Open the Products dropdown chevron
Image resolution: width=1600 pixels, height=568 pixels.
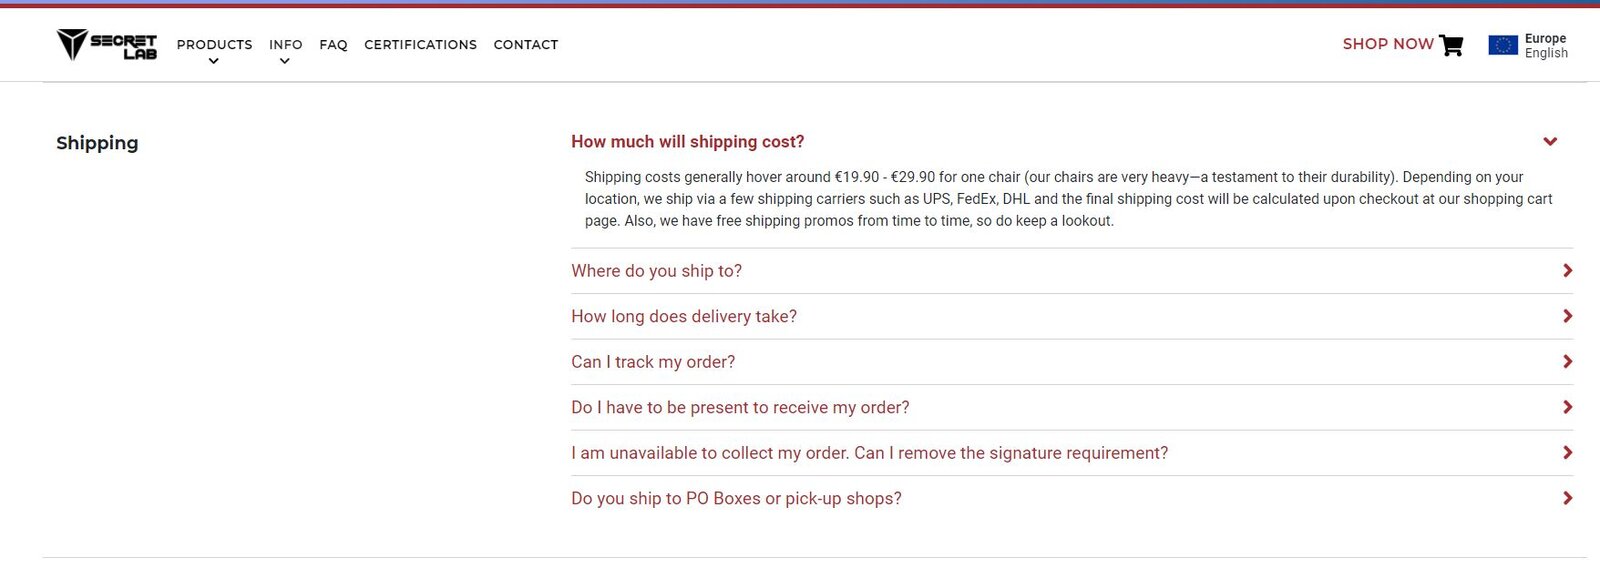point(213,62)
